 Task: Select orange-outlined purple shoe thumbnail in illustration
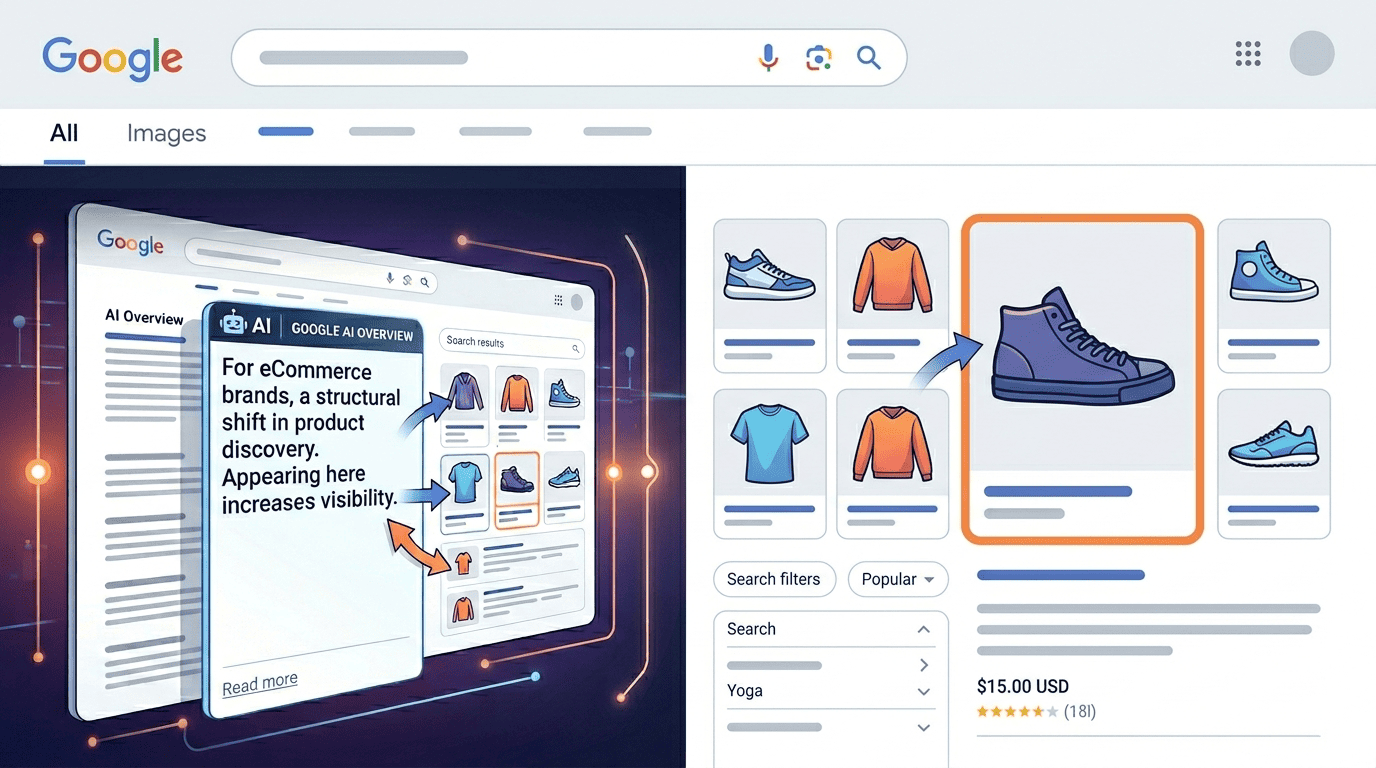(x=517, y=489)
